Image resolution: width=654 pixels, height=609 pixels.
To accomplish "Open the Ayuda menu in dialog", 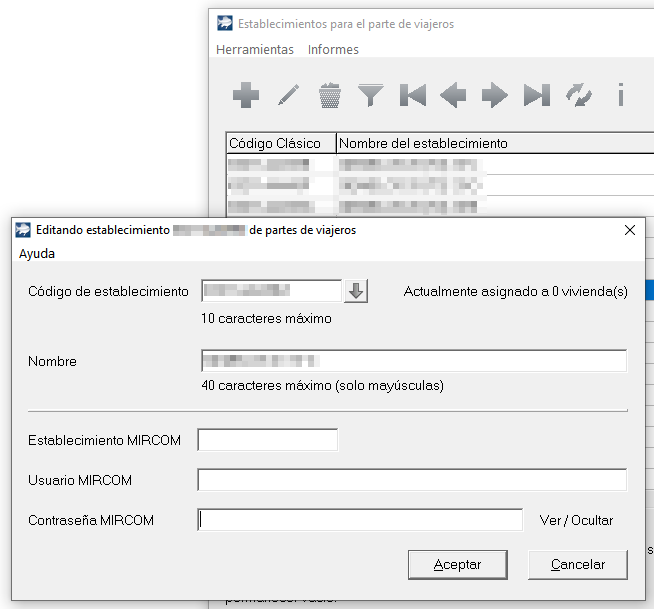I will coord(37,254).
